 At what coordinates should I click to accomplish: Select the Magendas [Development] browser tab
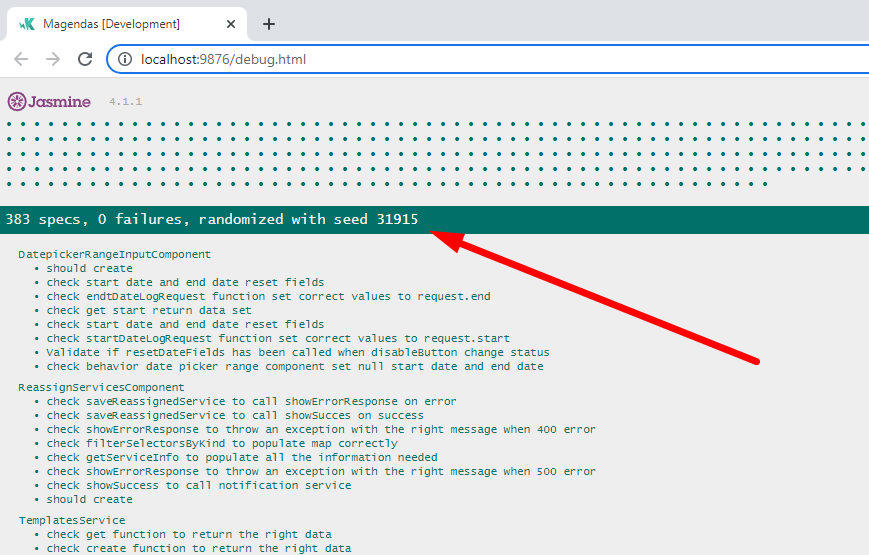click(112, 24)
